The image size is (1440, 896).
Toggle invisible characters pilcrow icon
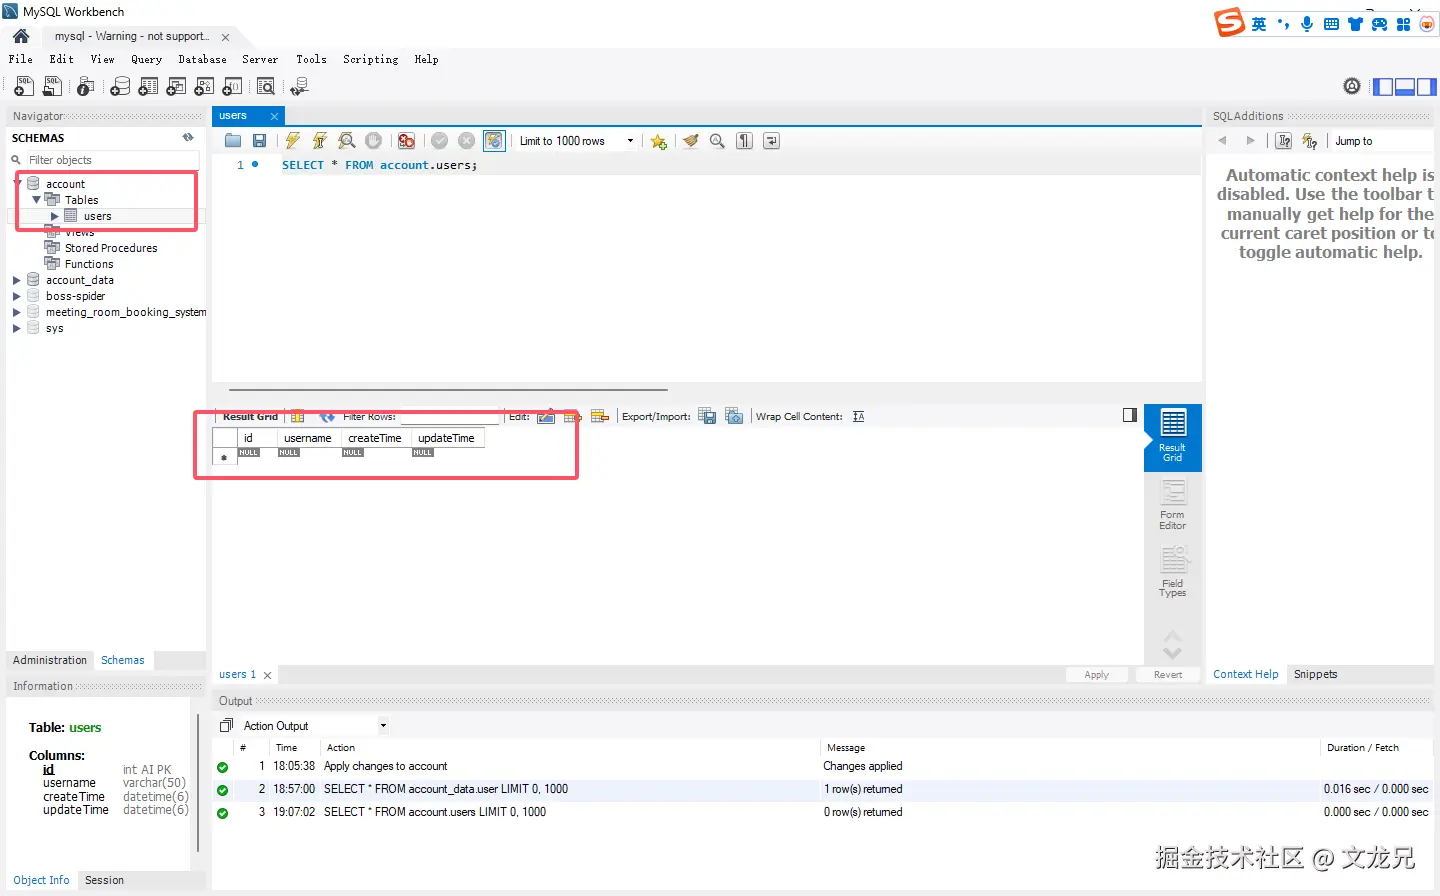click(744, 141)
